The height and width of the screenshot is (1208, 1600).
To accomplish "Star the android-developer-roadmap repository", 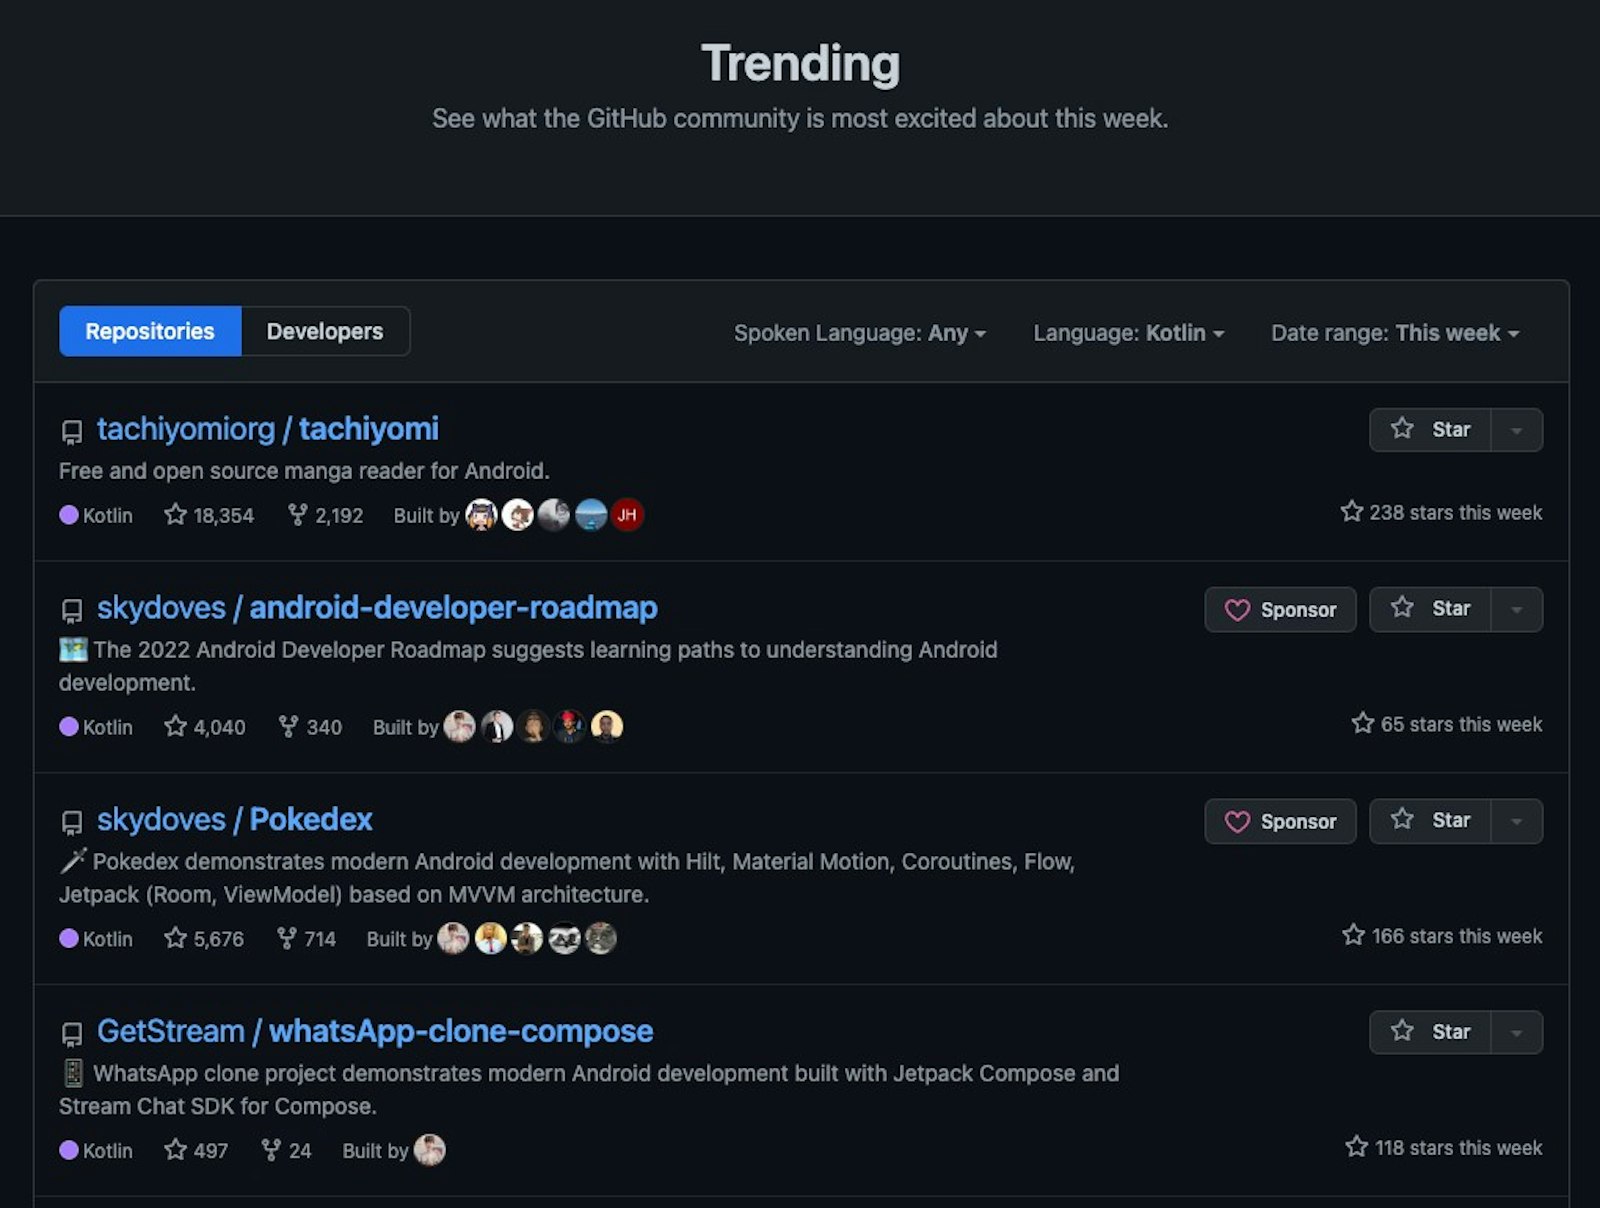I will click(1430, 609).
